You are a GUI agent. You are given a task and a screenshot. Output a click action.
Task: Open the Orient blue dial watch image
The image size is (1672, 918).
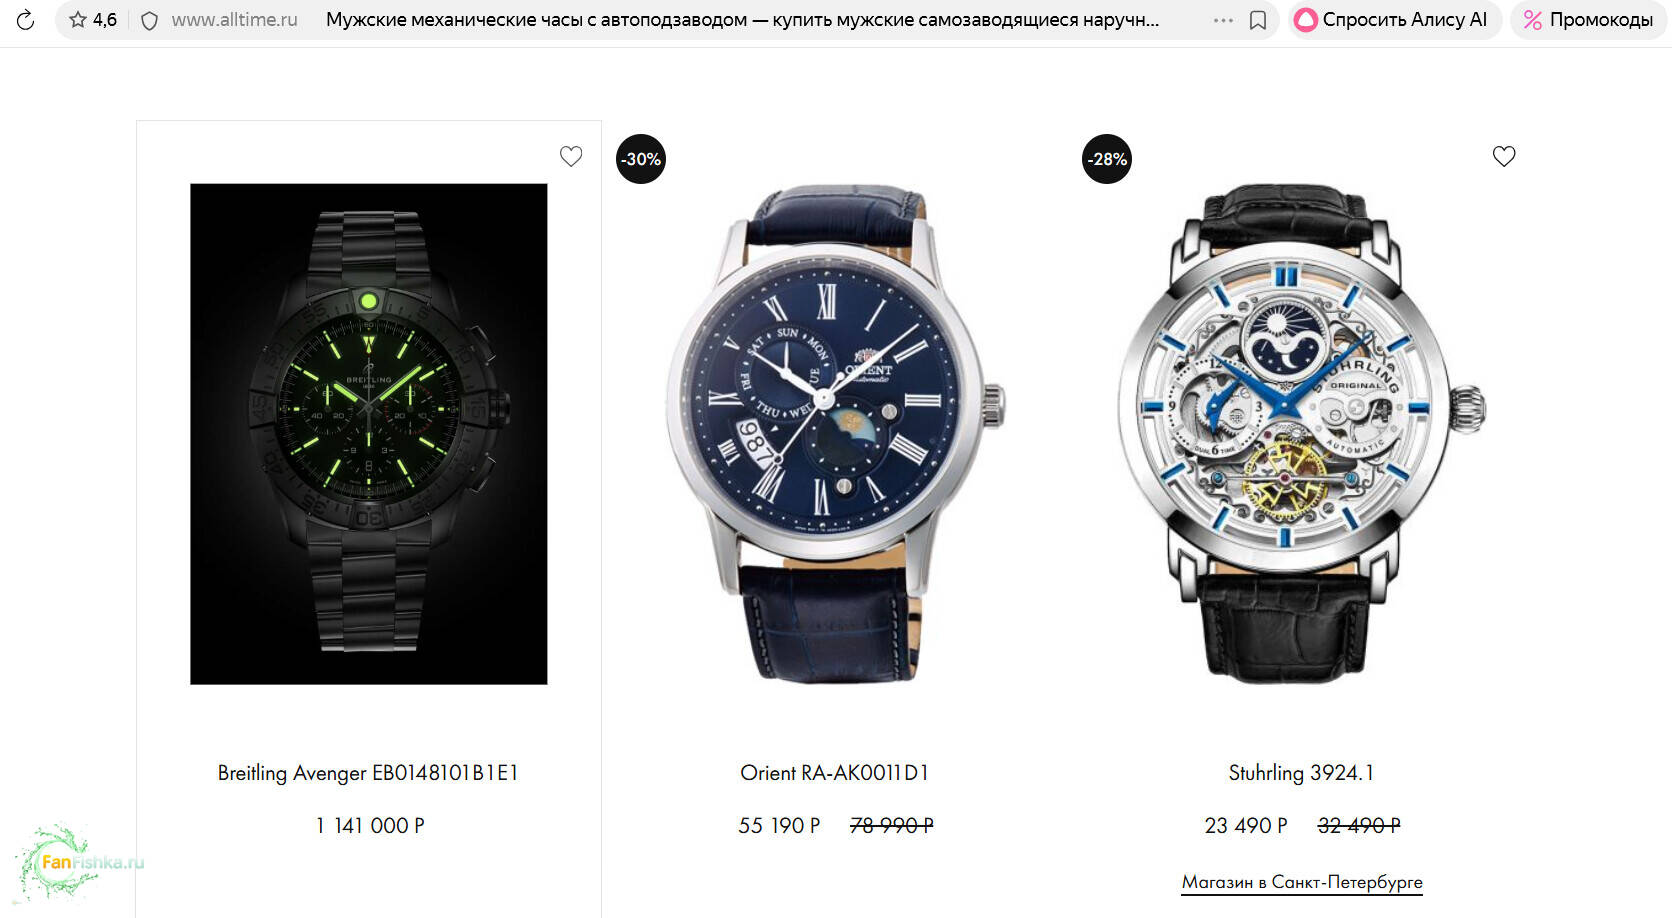click(835, 434)
